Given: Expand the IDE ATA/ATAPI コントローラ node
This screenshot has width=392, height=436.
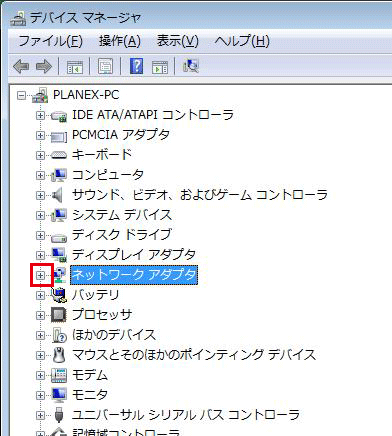Looking at the screenshot, I should click(x=40, y=115).
